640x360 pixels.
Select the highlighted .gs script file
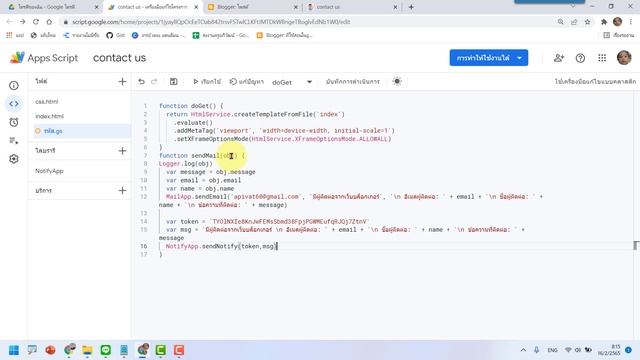pos(81,131)
